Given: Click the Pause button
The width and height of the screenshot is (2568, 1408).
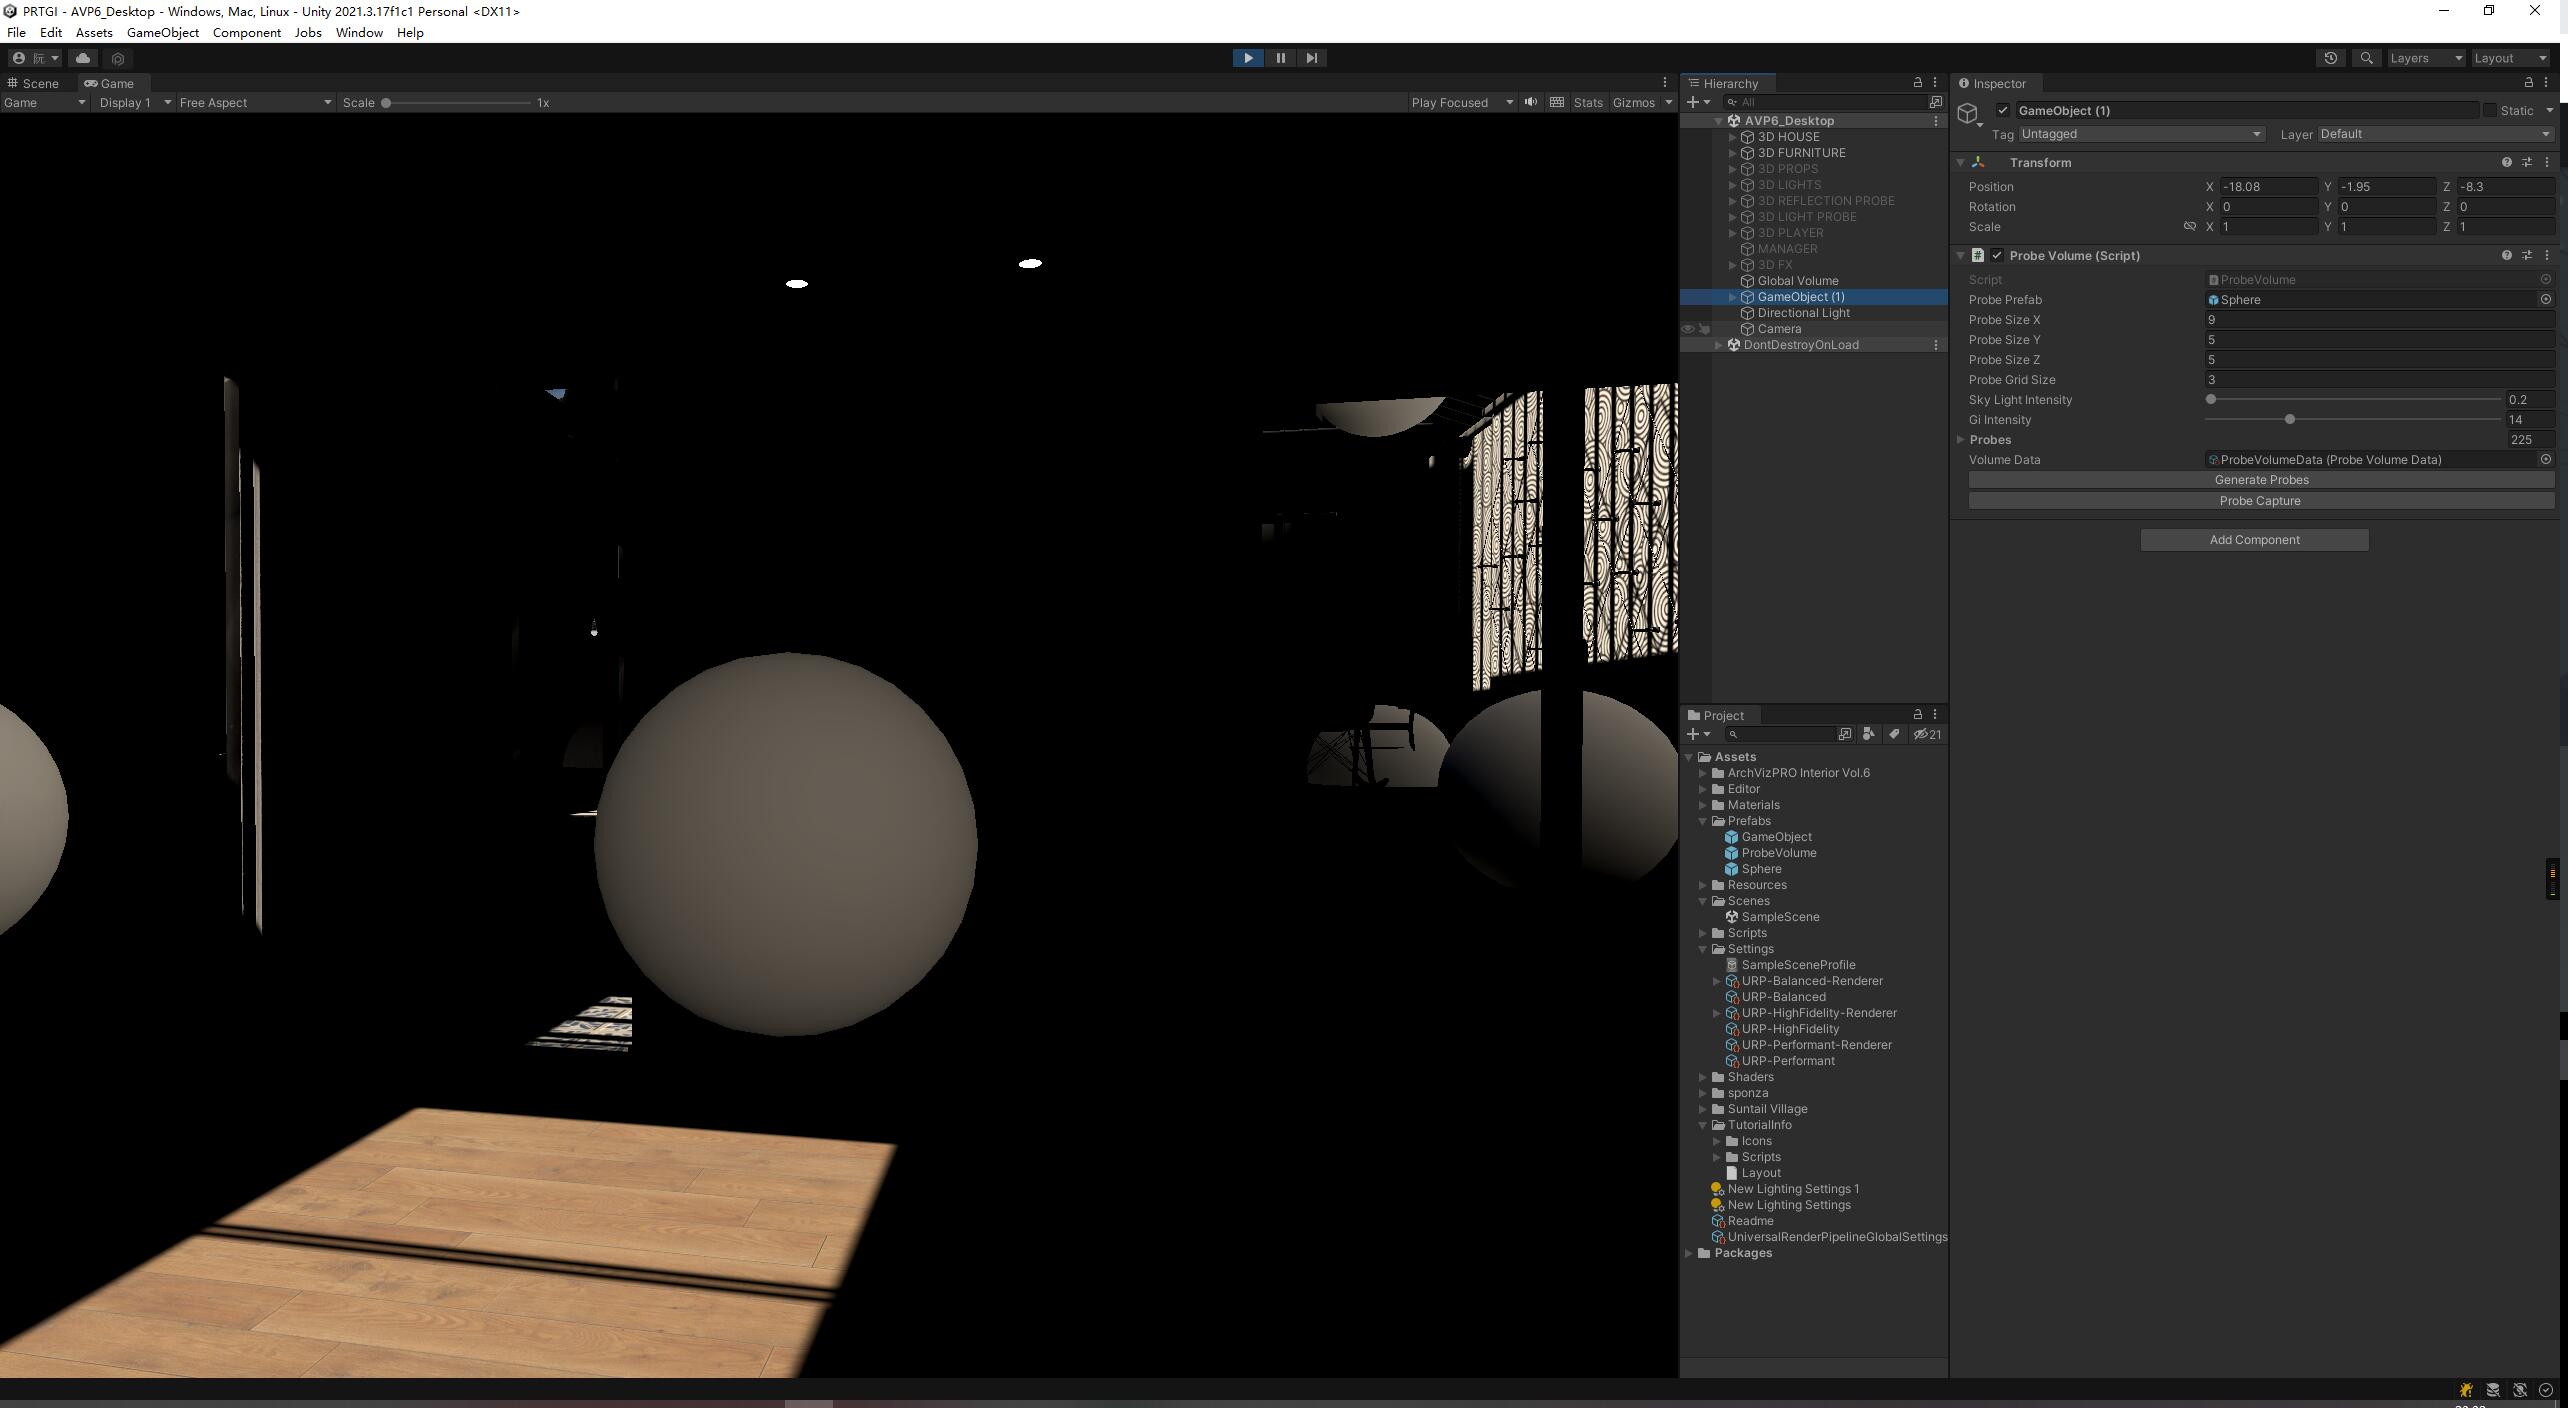Looking at the screenshot, I should (1280, 58).
